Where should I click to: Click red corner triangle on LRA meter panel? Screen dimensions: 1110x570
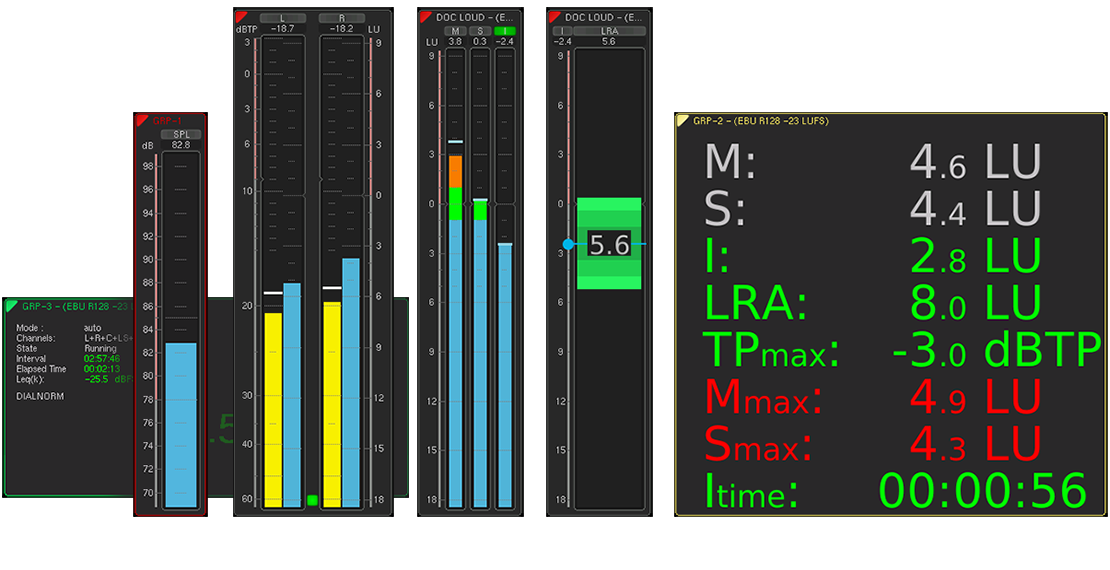point(554,17)
